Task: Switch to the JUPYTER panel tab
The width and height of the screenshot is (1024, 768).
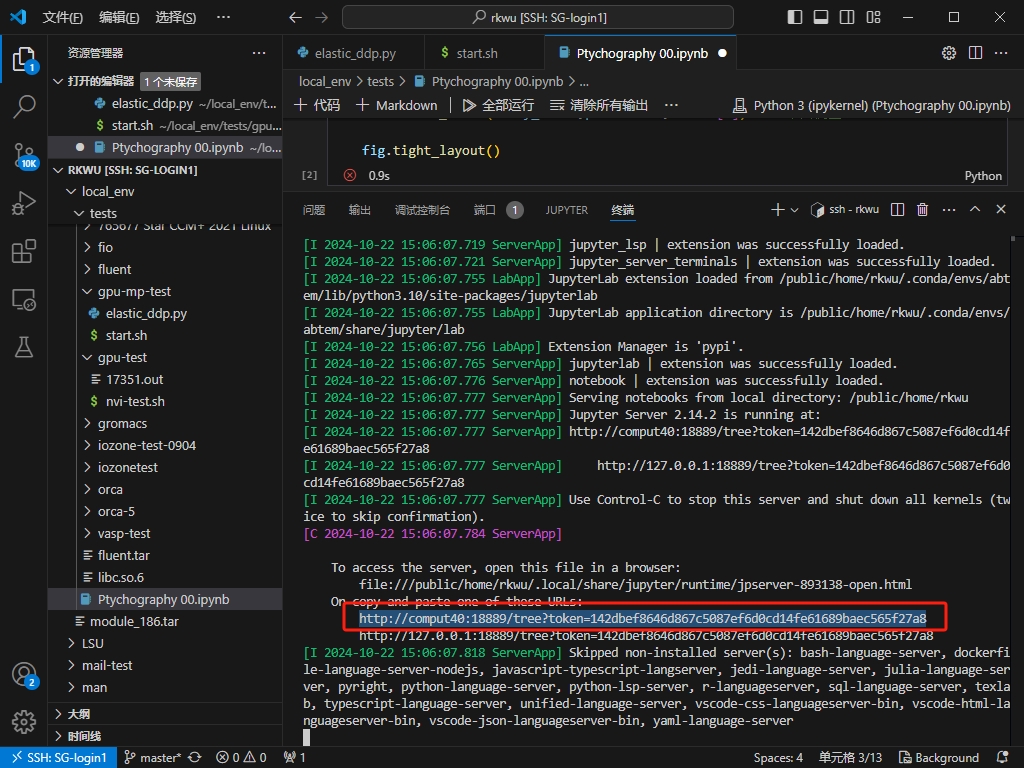Action: [x=567, y=210]
